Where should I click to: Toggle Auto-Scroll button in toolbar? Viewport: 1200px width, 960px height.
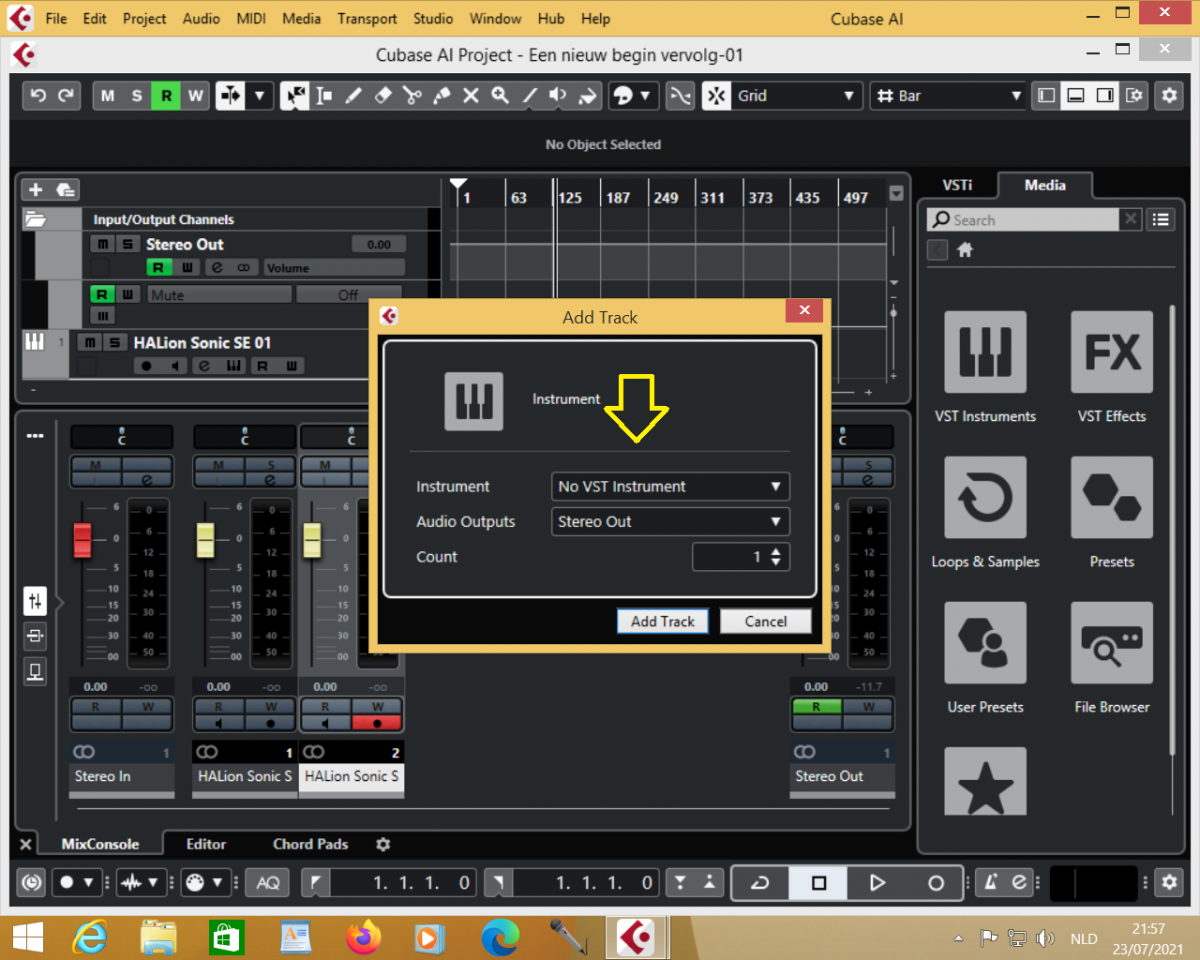pyautogui.click(x=230, y=96)
